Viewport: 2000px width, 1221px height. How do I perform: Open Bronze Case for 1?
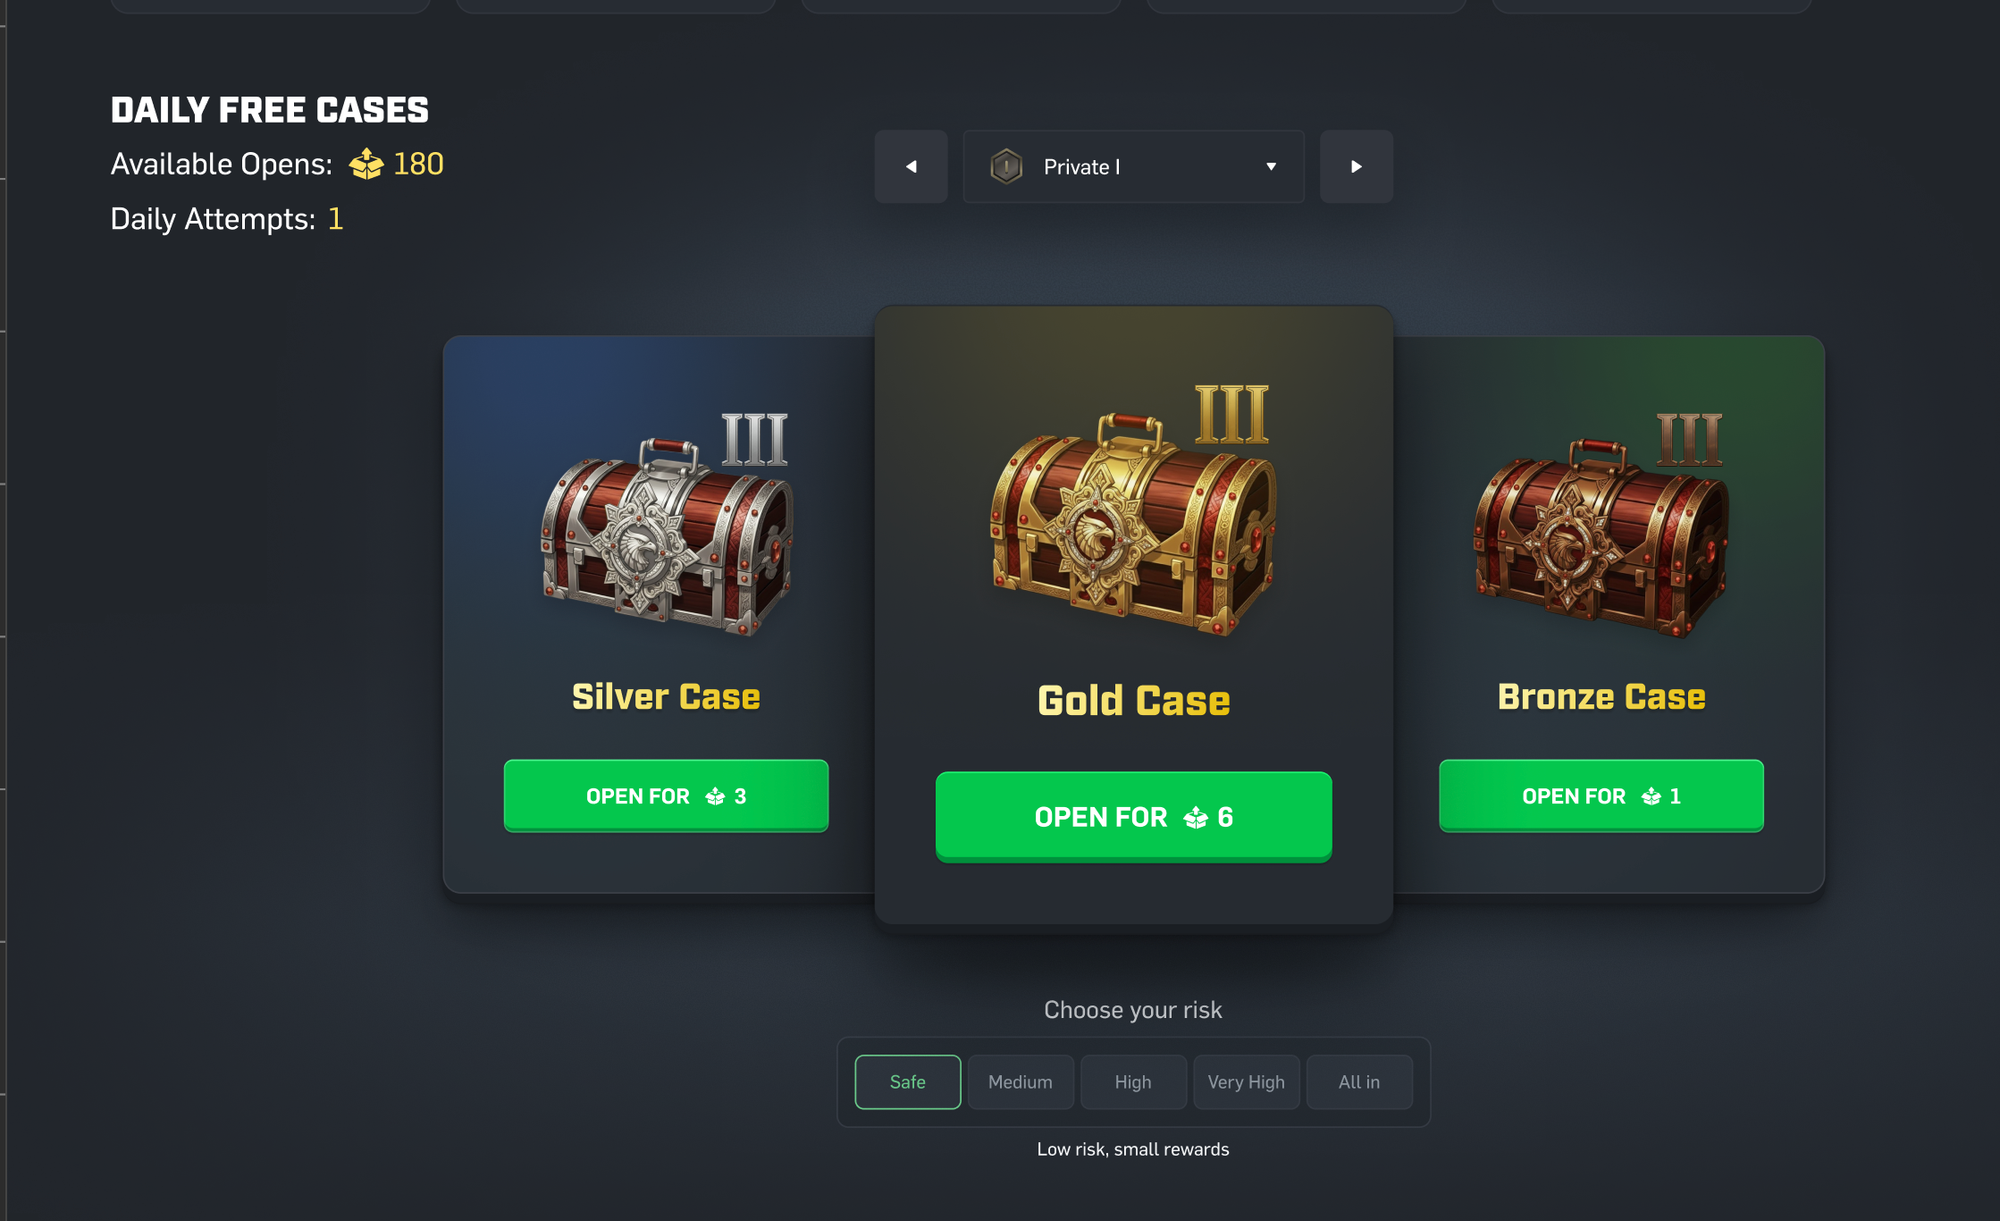[1601, 796]
